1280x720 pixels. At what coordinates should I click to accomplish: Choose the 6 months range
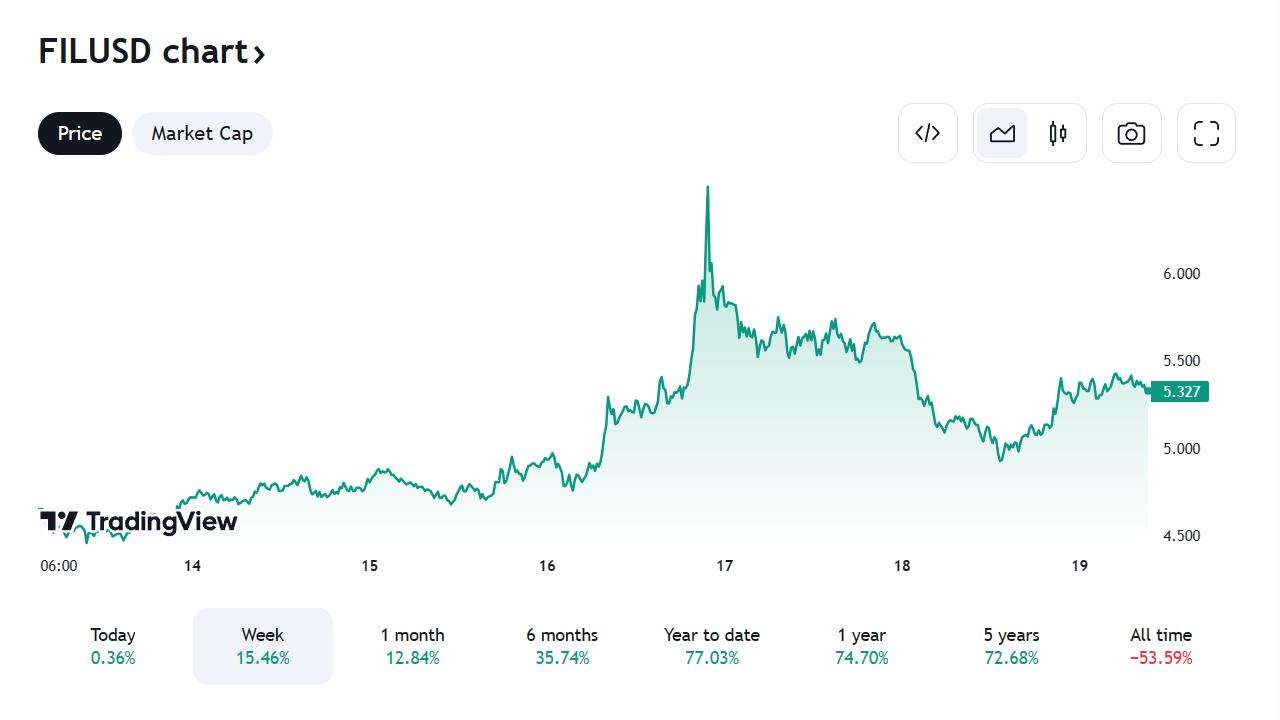click(x=562, y=646)
